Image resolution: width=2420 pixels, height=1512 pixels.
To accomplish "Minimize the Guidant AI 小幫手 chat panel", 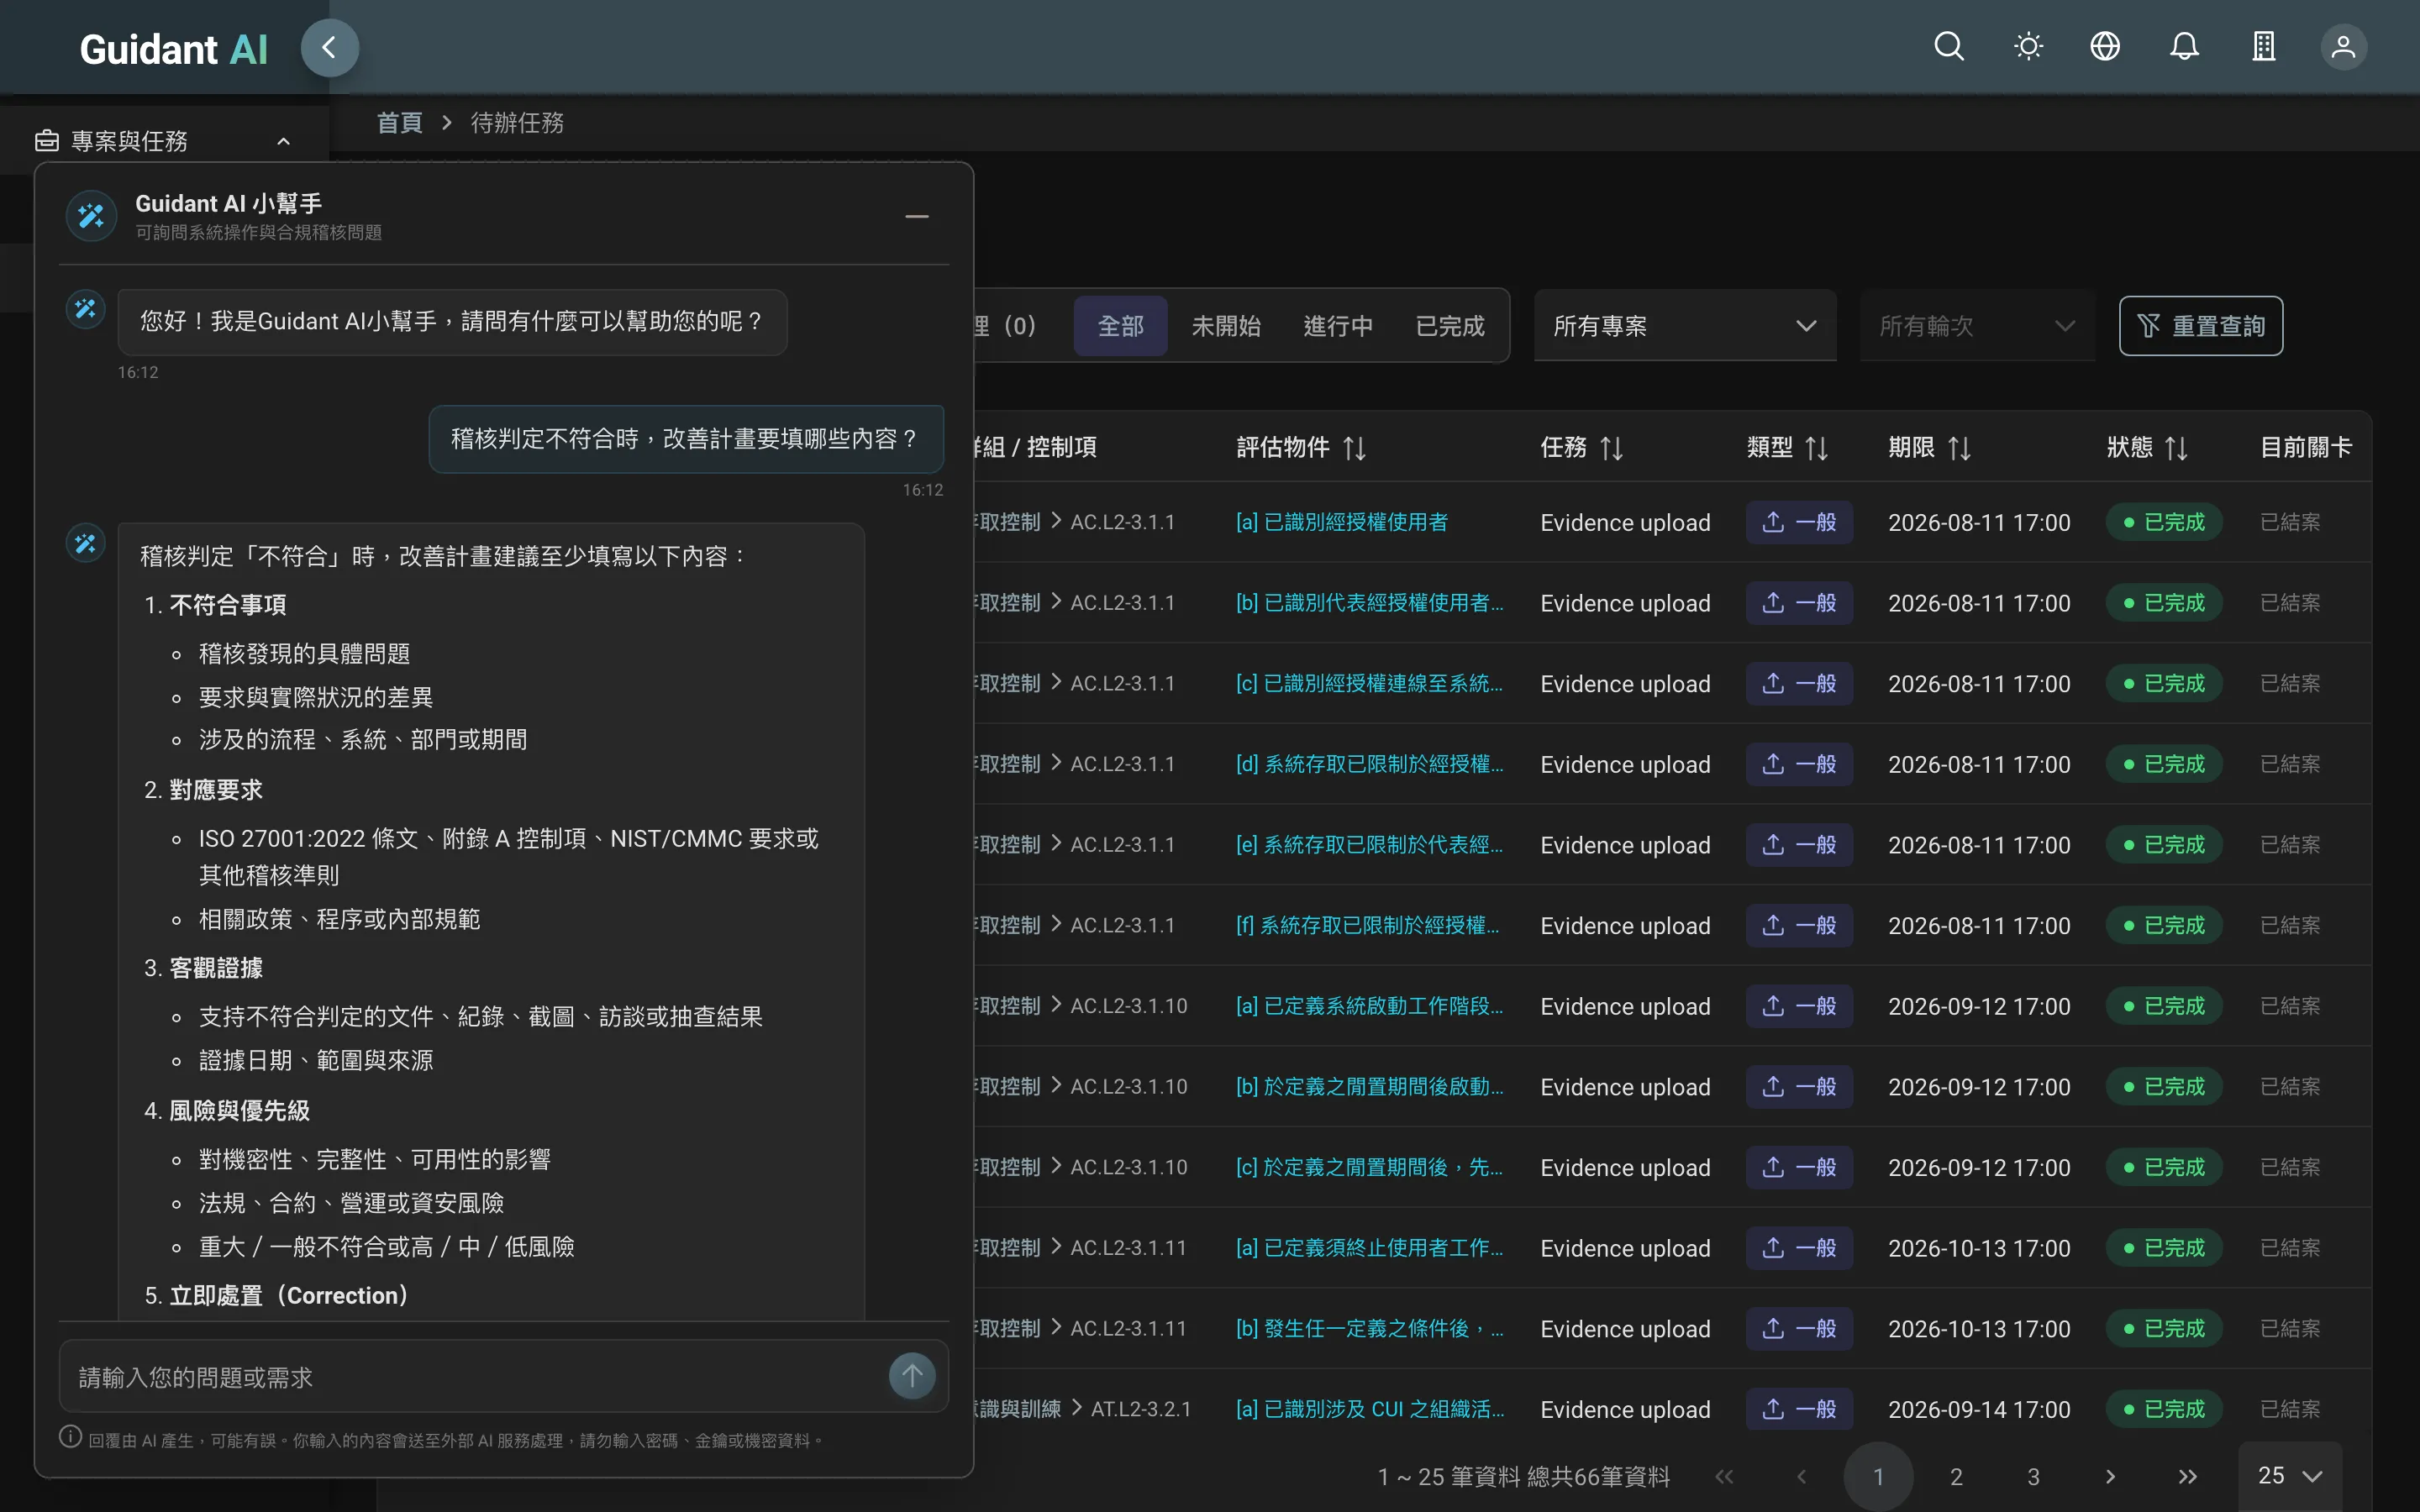I will (916, 216).
